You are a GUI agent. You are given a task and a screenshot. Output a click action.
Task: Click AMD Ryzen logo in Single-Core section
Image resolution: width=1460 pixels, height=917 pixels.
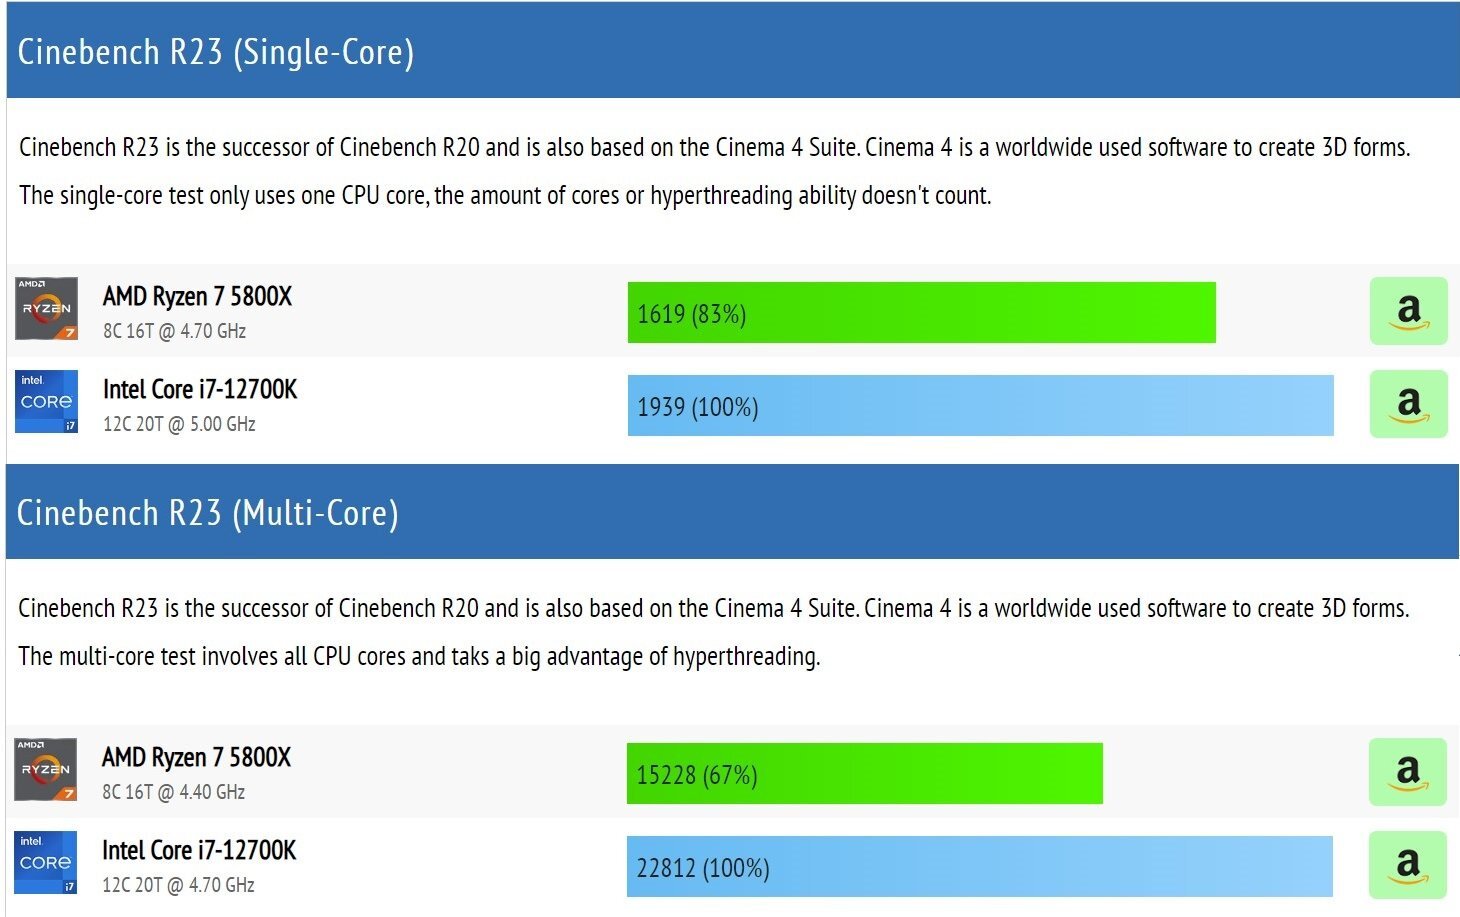[x=46, y=308]
